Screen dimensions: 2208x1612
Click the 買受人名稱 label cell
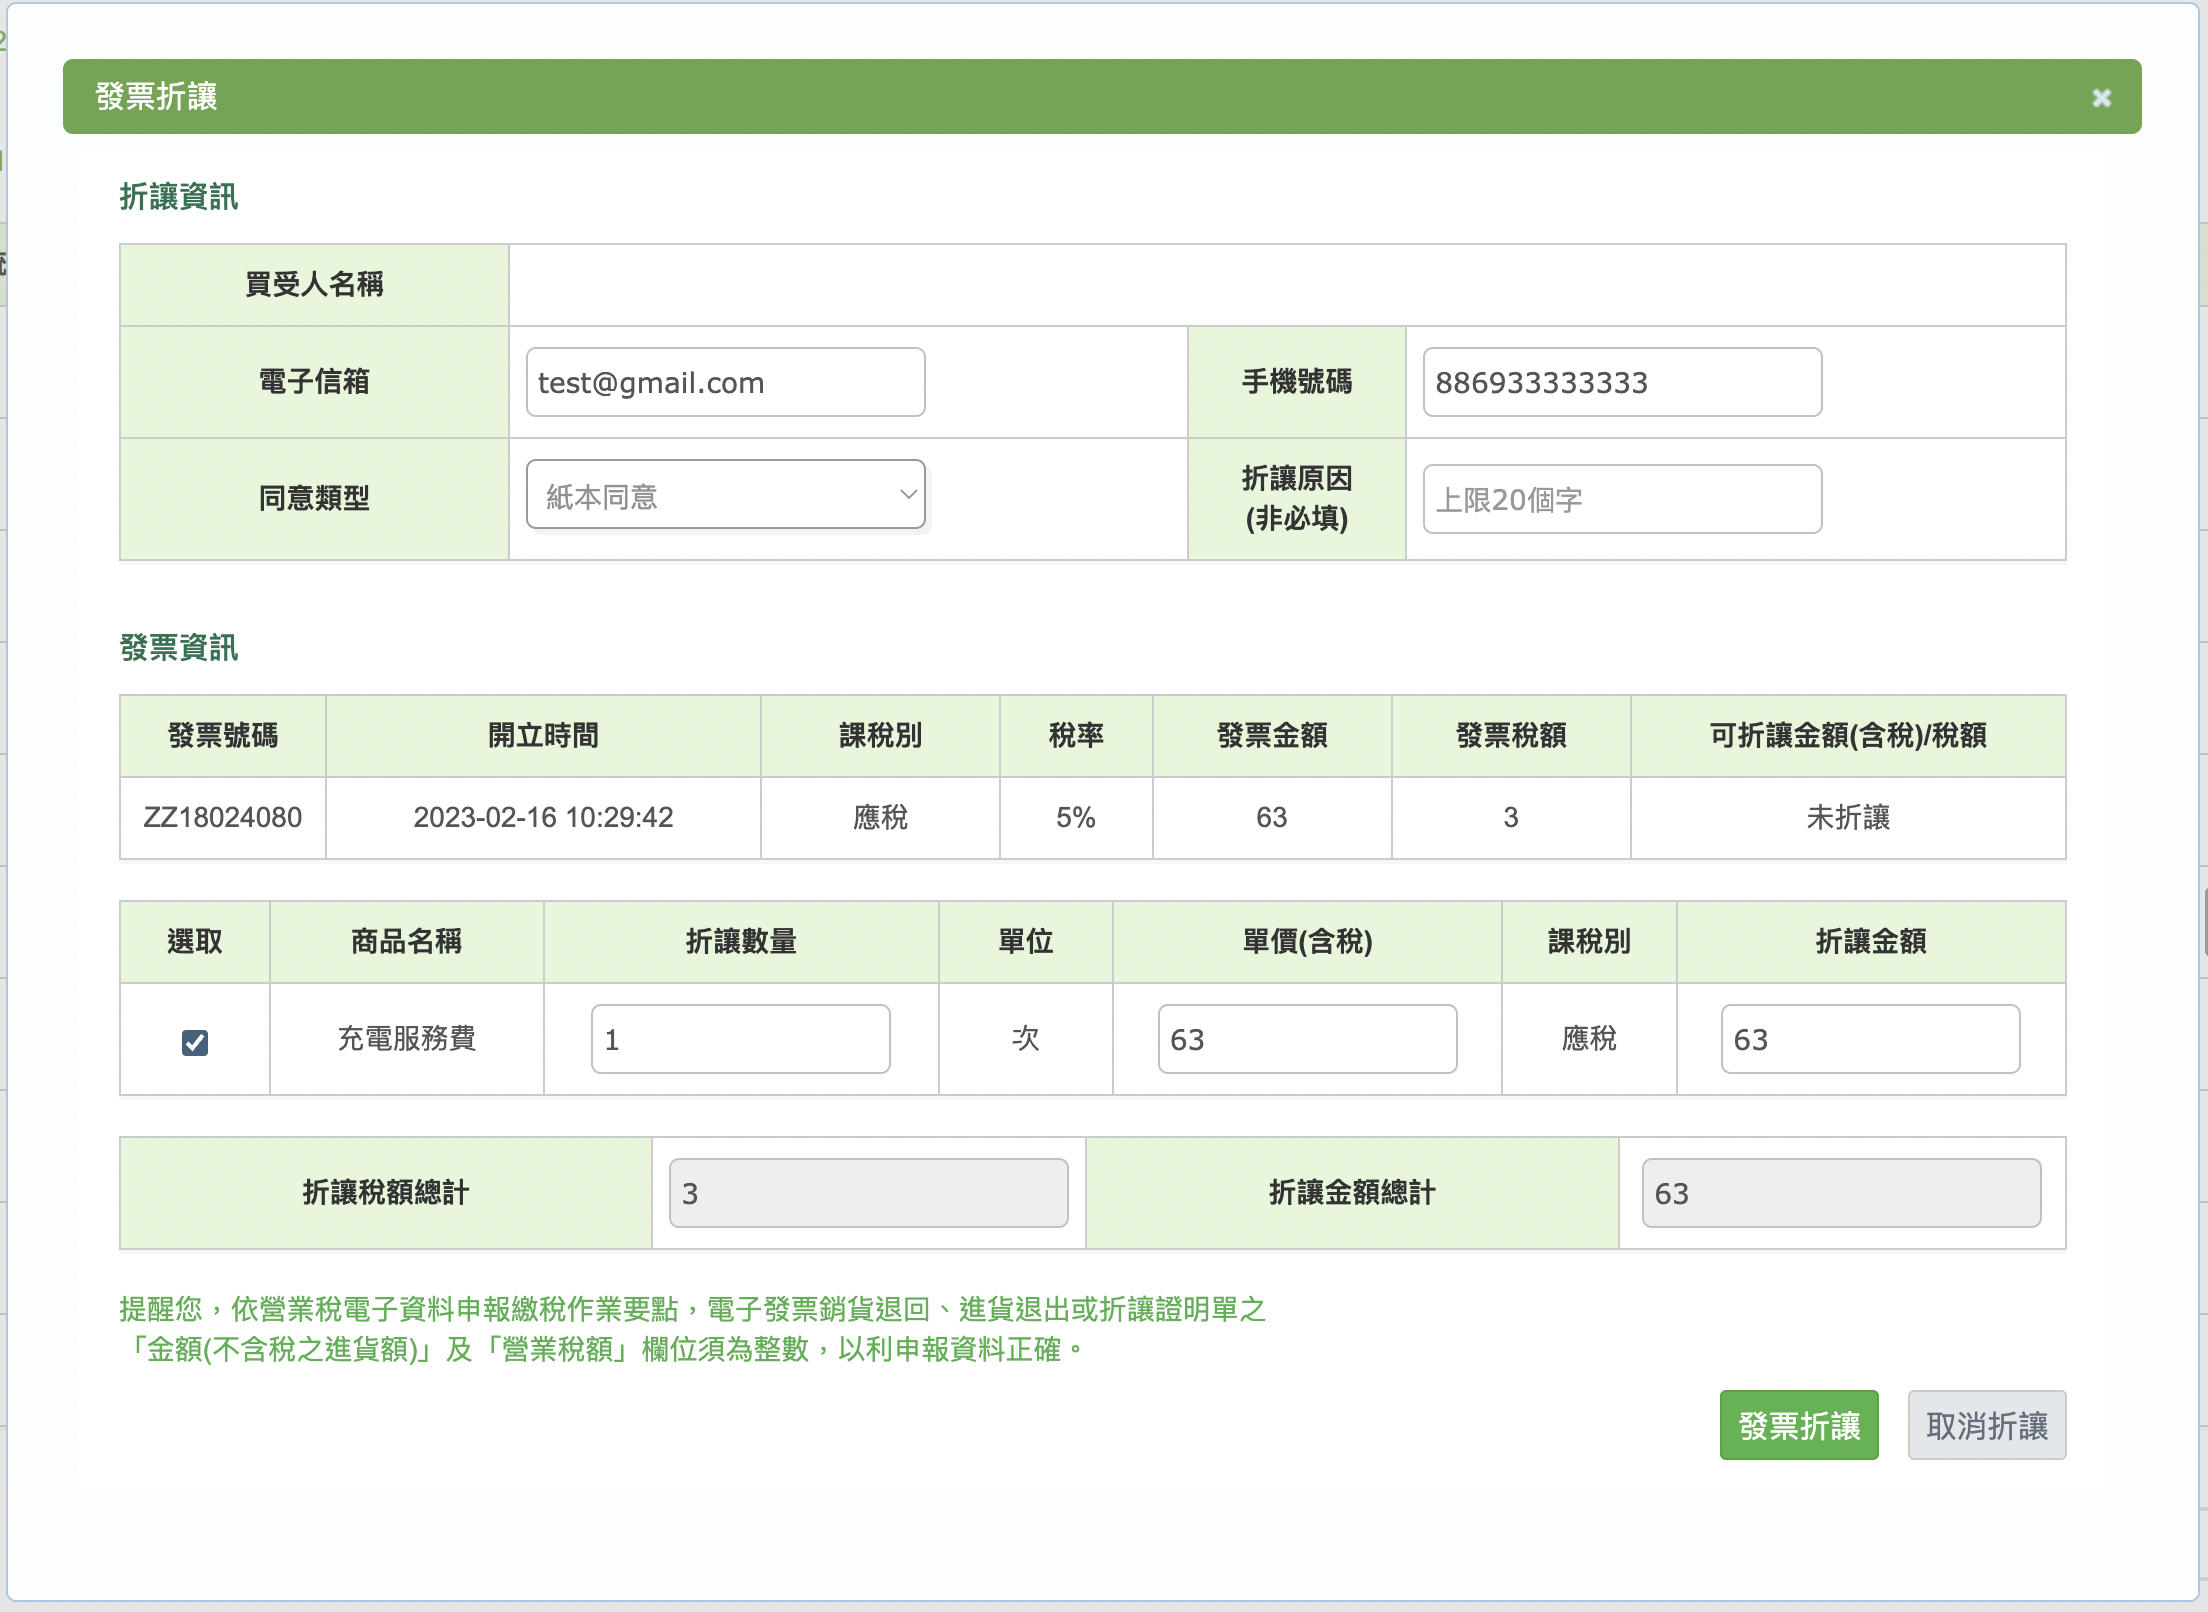click(314, 285)
